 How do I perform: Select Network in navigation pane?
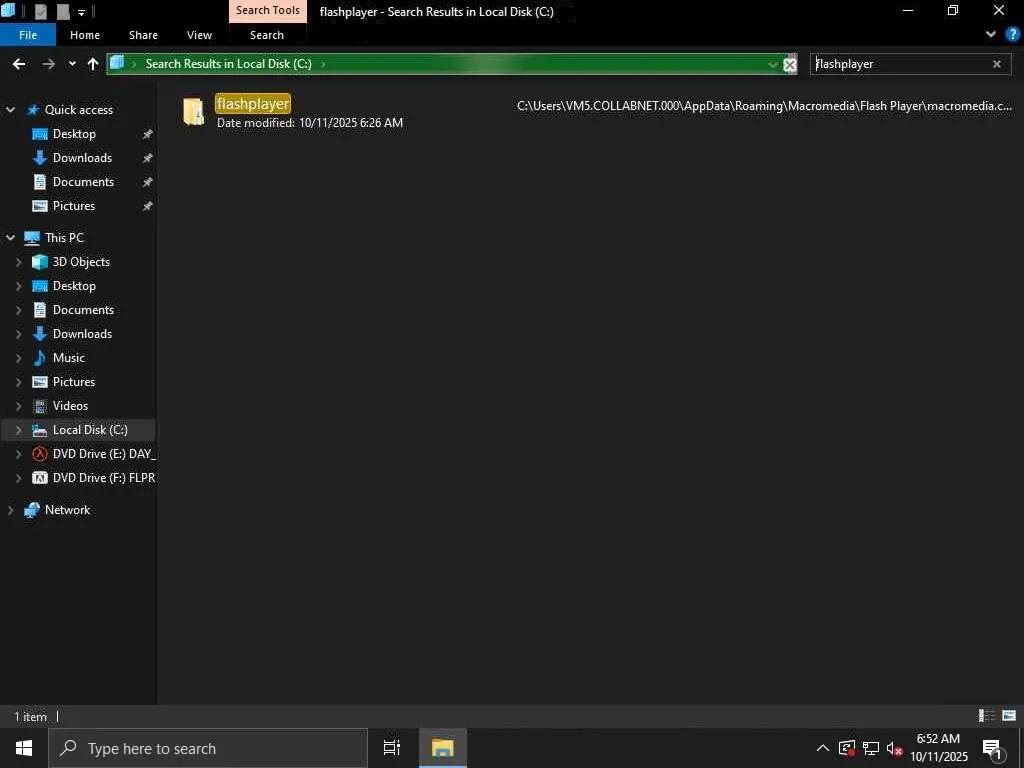[x=67, y=510]
